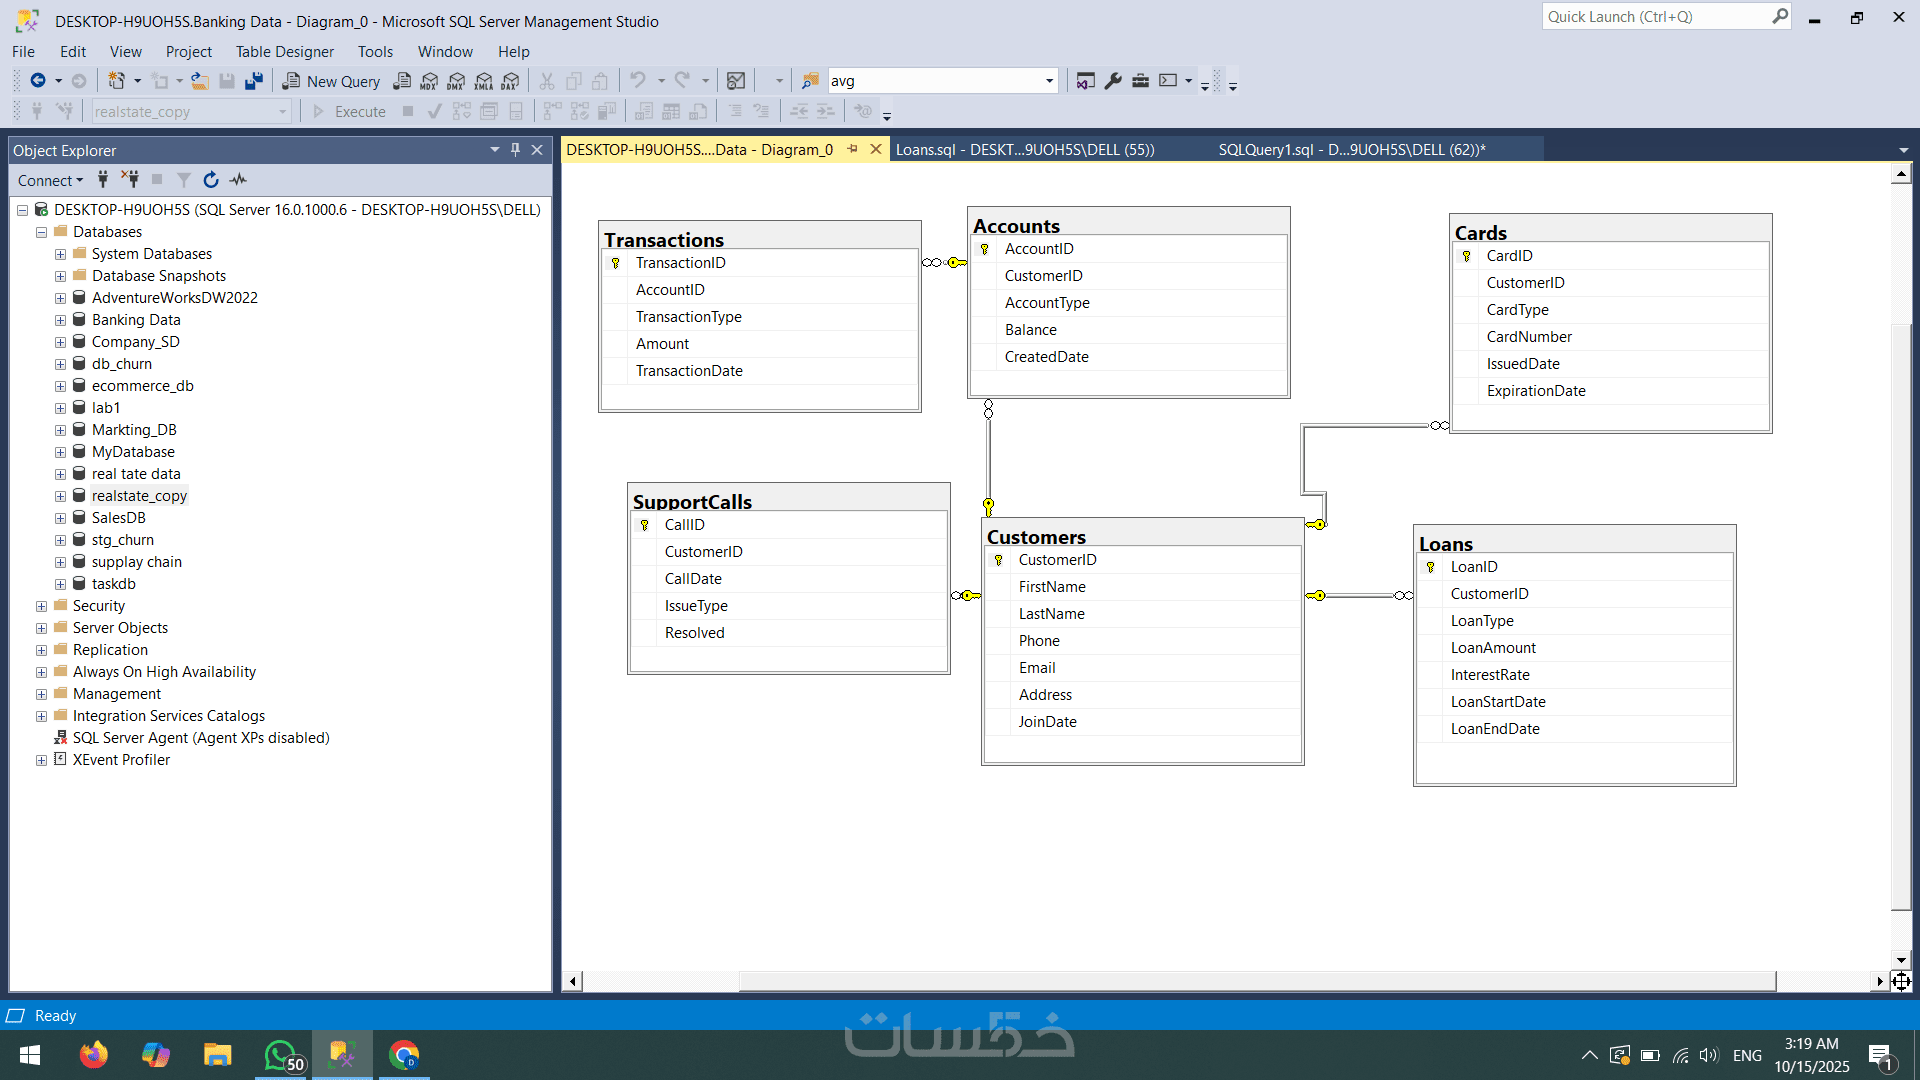The image size is (1920, 1080).
Task: Expand the Banking Data database node
Action: tap(61, 320)
